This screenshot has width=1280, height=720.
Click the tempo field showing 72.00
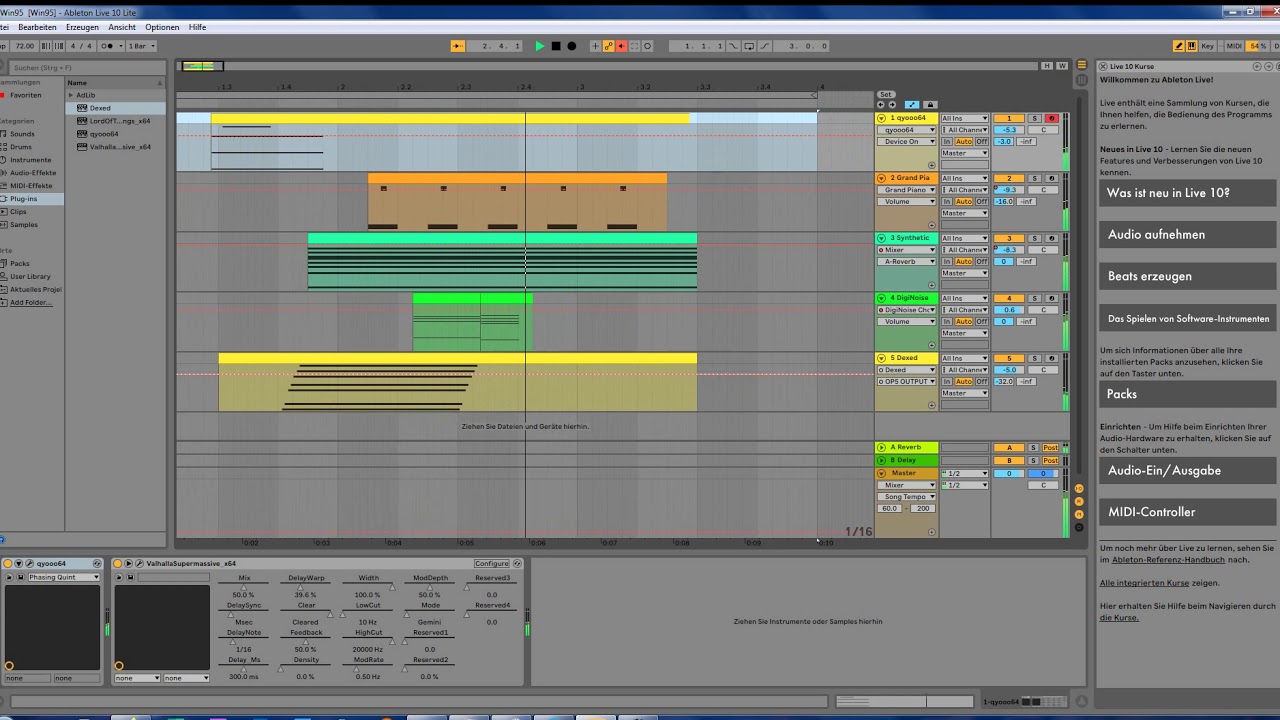pos(25,46)
